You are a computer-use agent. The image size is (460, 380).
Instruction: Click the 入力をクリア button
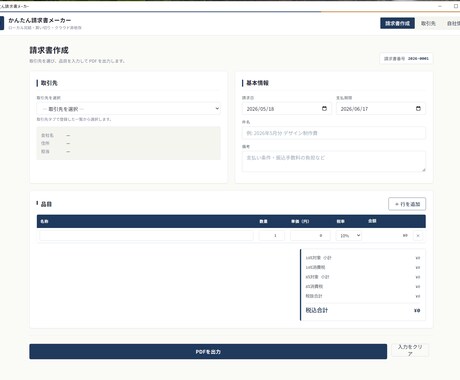pos(410,350)
